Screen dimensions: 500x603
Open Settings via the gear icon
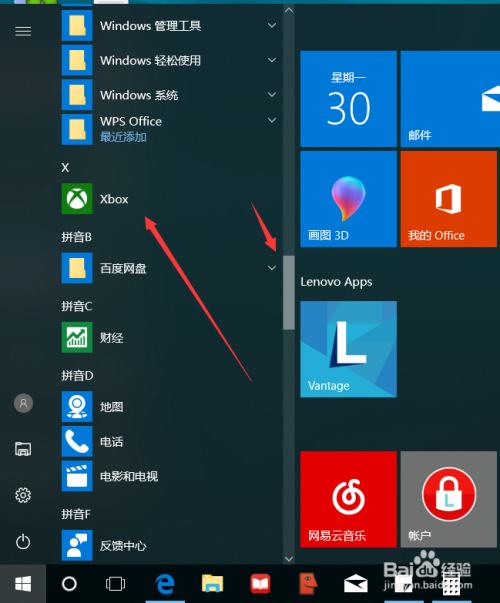[23, 495]
